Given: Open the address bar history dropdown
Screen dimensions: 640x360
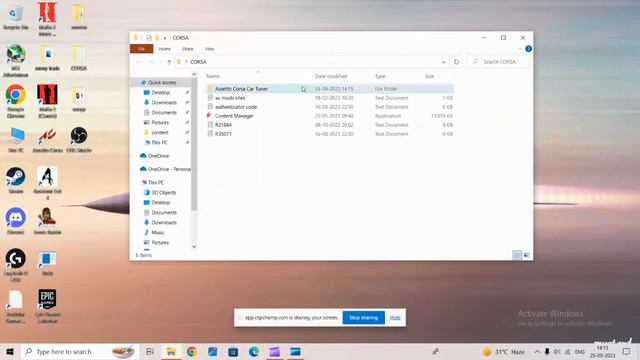Looking at the screenshot, I should (x=444, y=62).
